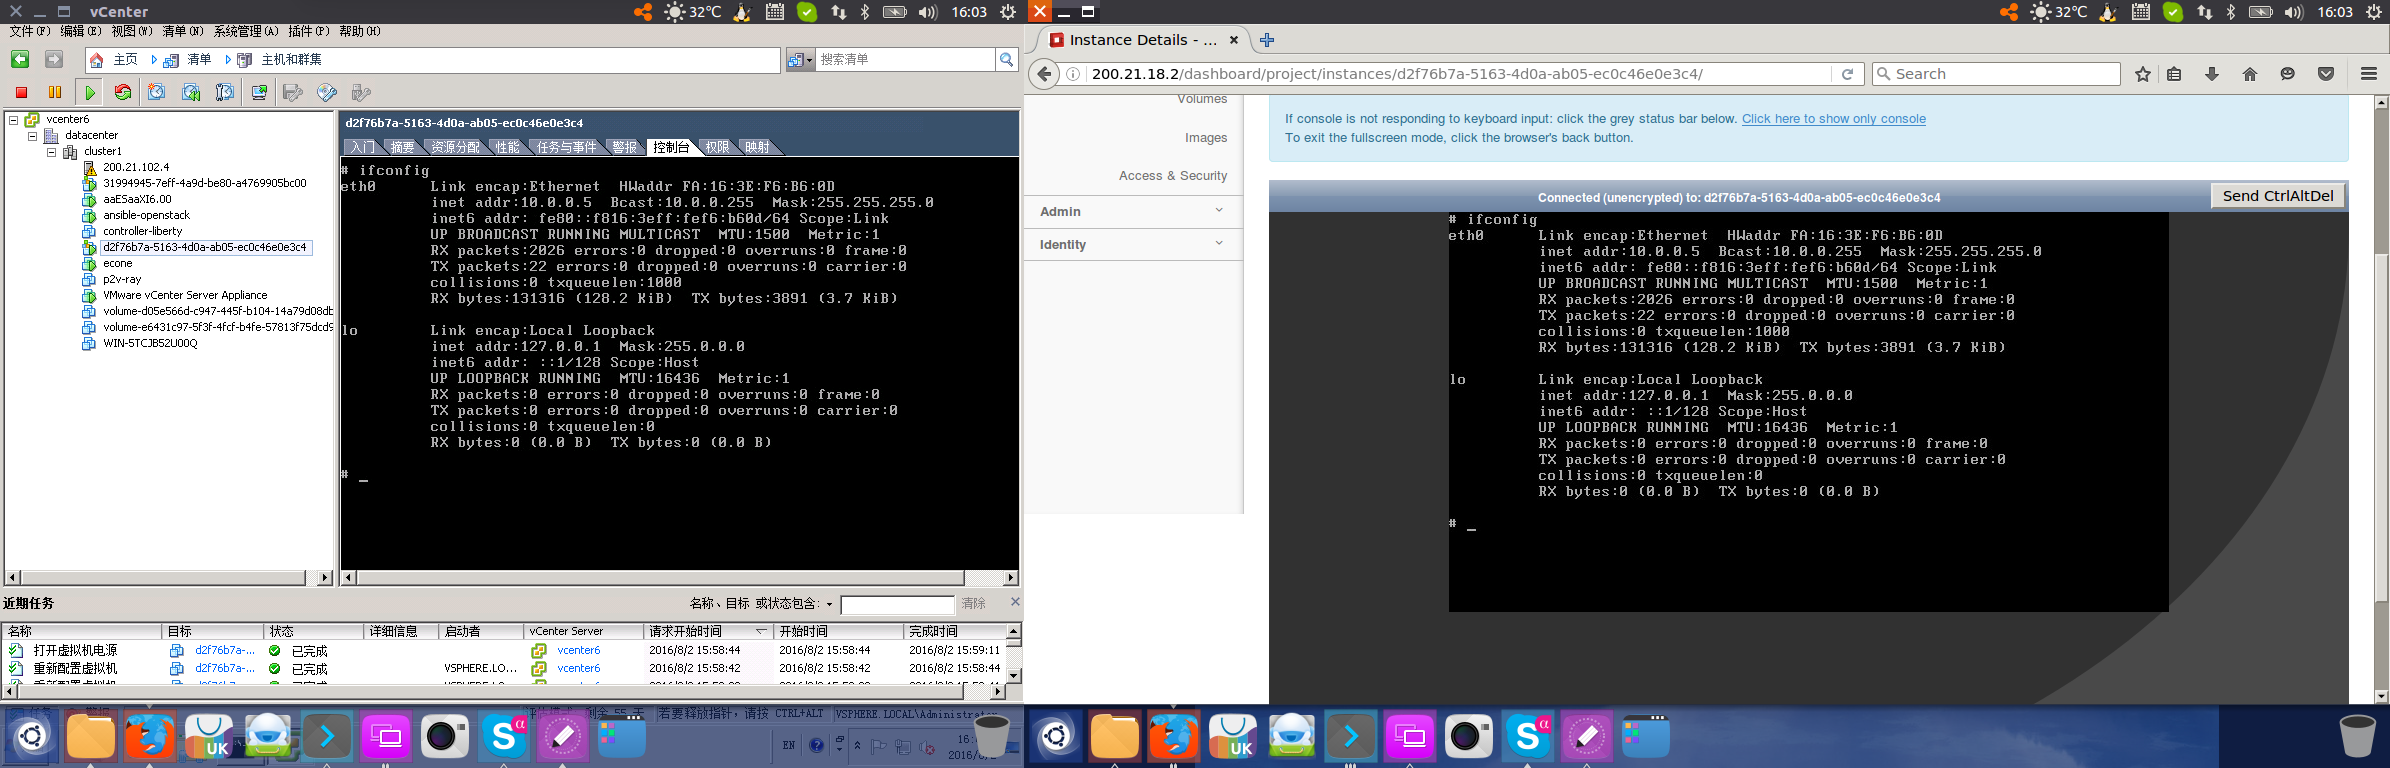Click the Send CtrlAltDel button
The image size is (2390, 768).
(x=2278, y=196)
